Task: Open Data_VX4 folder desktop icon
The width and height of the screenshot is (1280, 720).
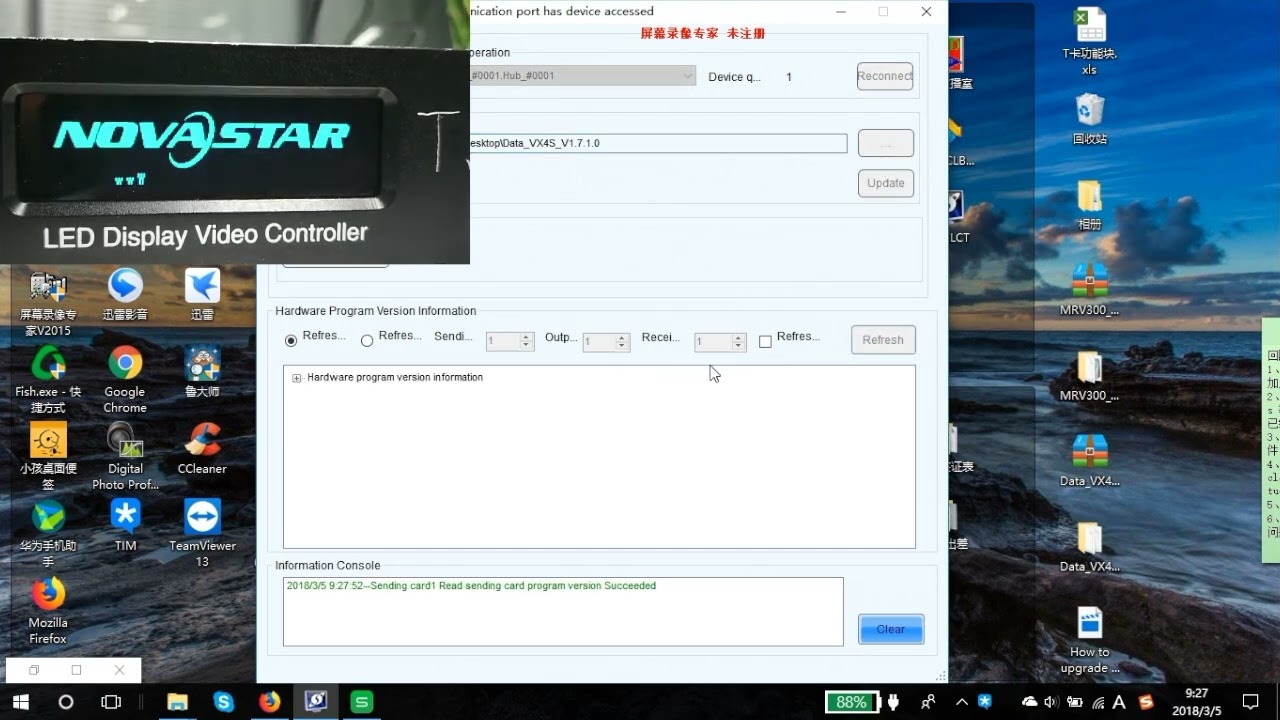Action: pyautogui.click(x=1089, y=547)
